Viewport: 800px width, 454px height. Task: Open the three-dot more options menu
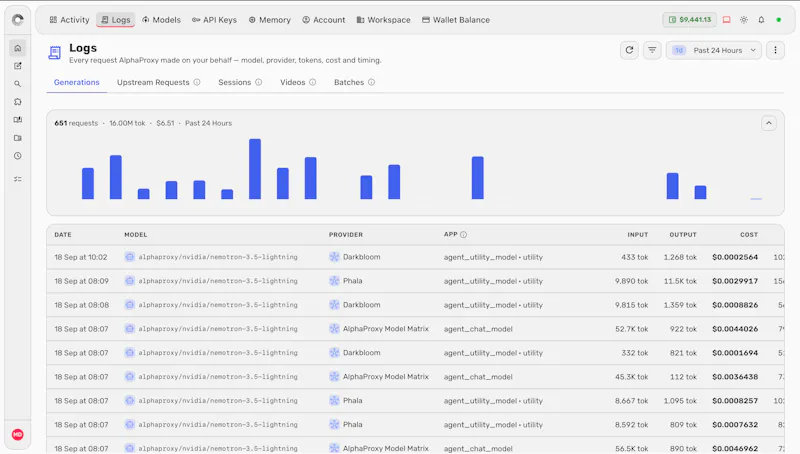tap(775, 50)
